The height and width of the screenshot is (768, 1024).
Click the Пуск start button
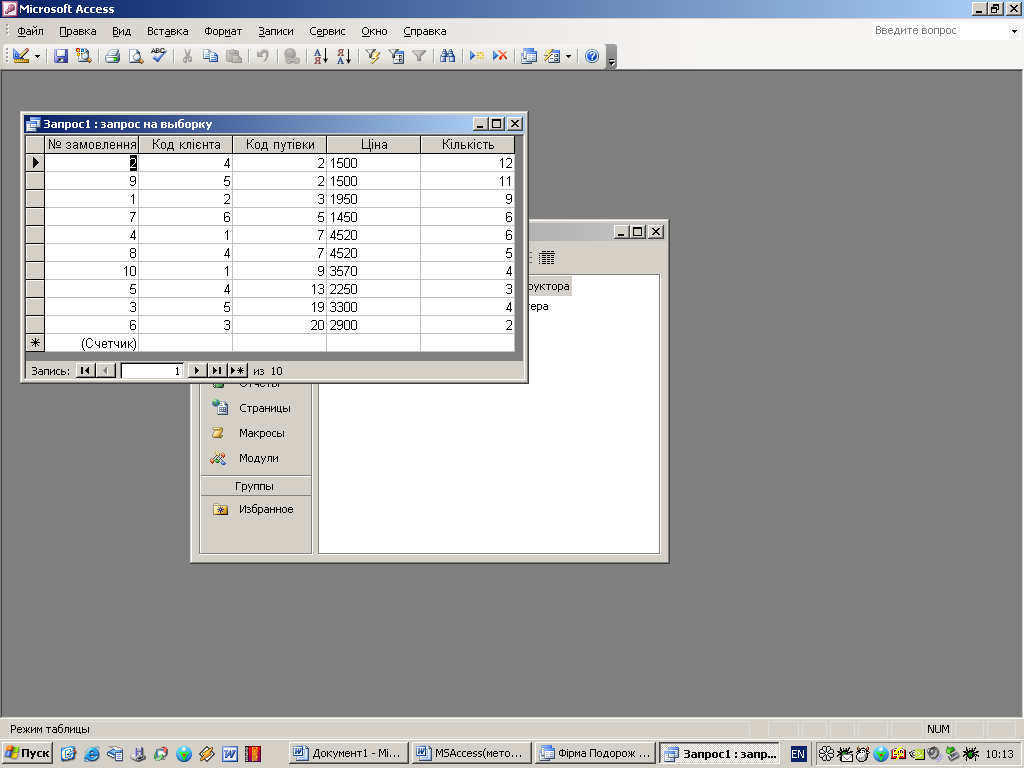pos(27,753)
